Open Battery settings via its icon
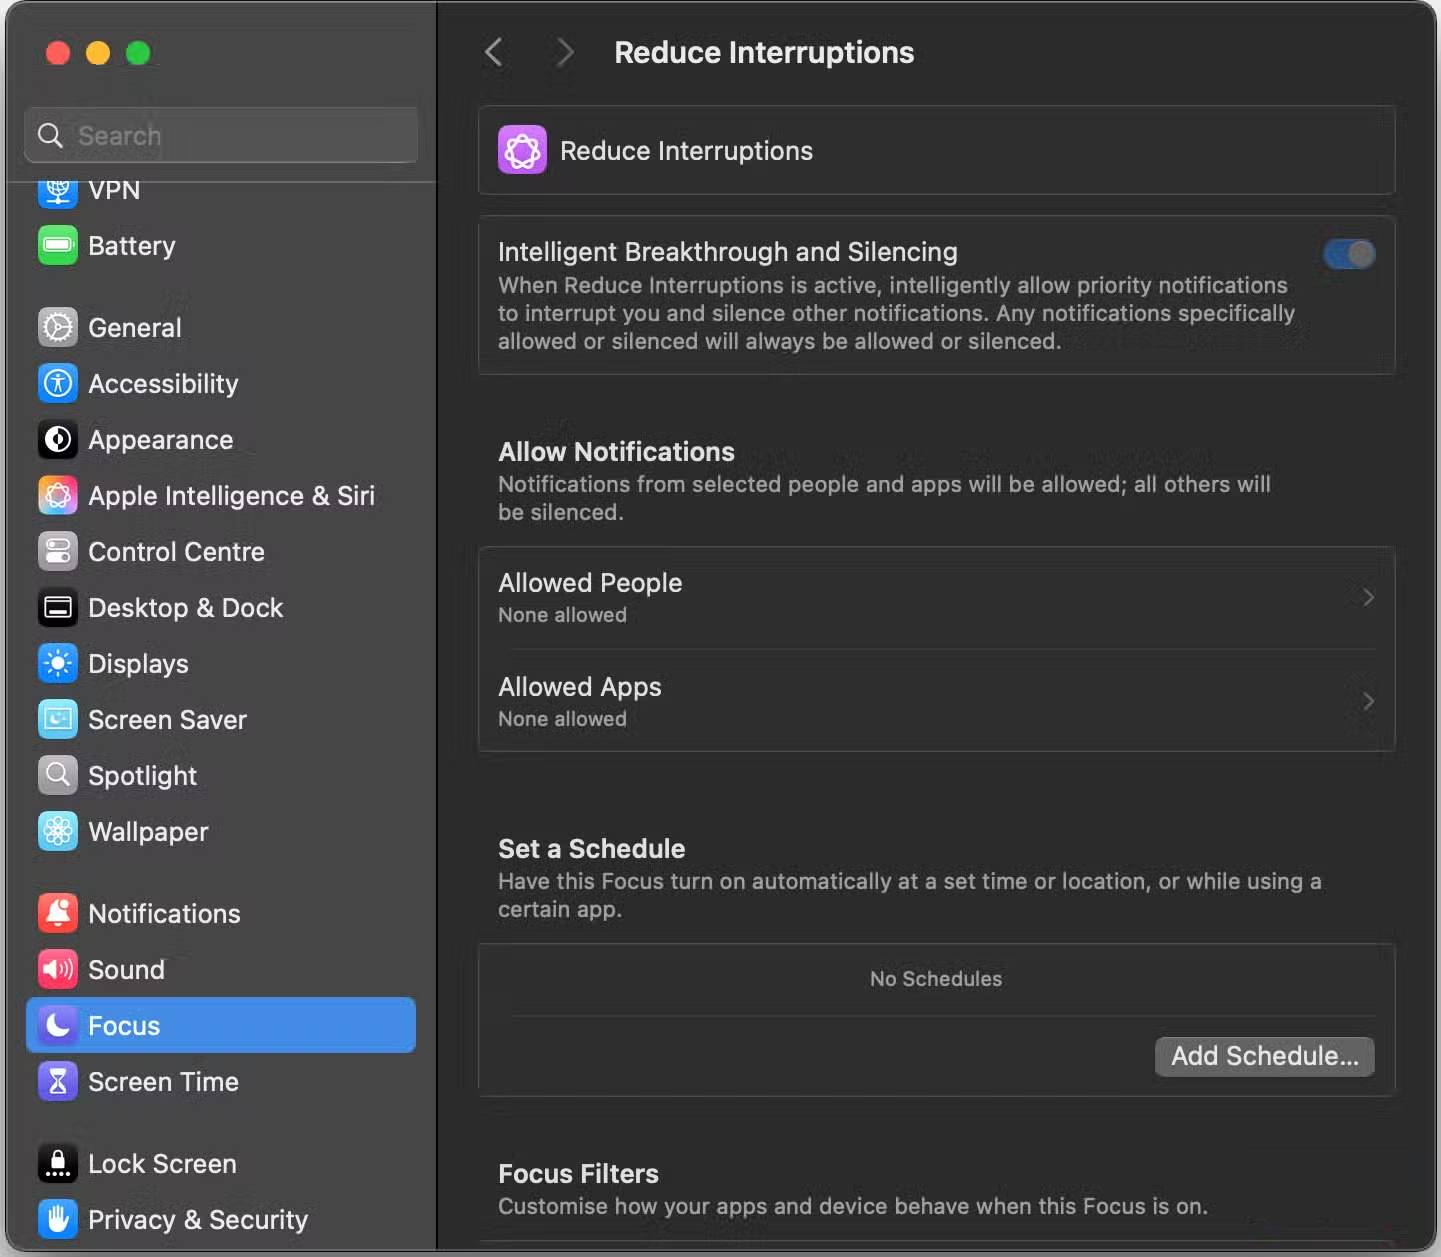This screenshot has height=1257, width=1441. click(x=58, y=245)
